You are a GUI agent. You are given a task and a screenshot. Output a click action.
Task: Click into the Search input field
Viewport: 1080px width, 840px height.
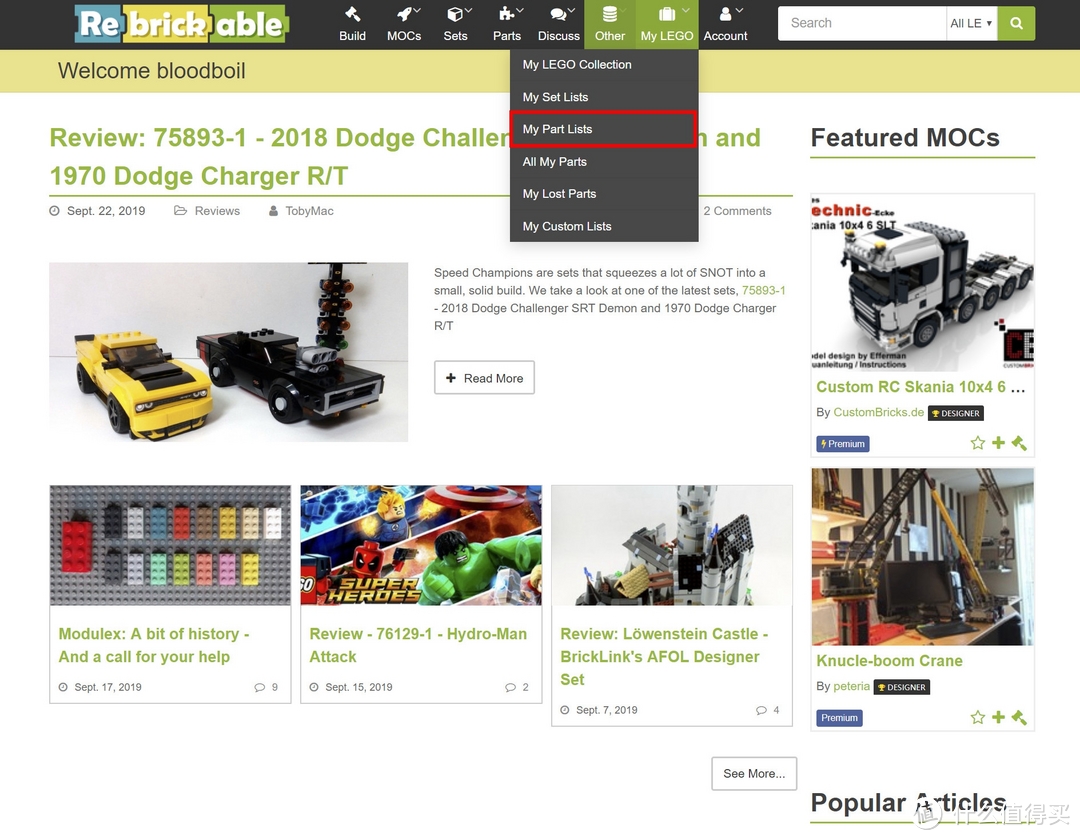click(x=862, y=23)
